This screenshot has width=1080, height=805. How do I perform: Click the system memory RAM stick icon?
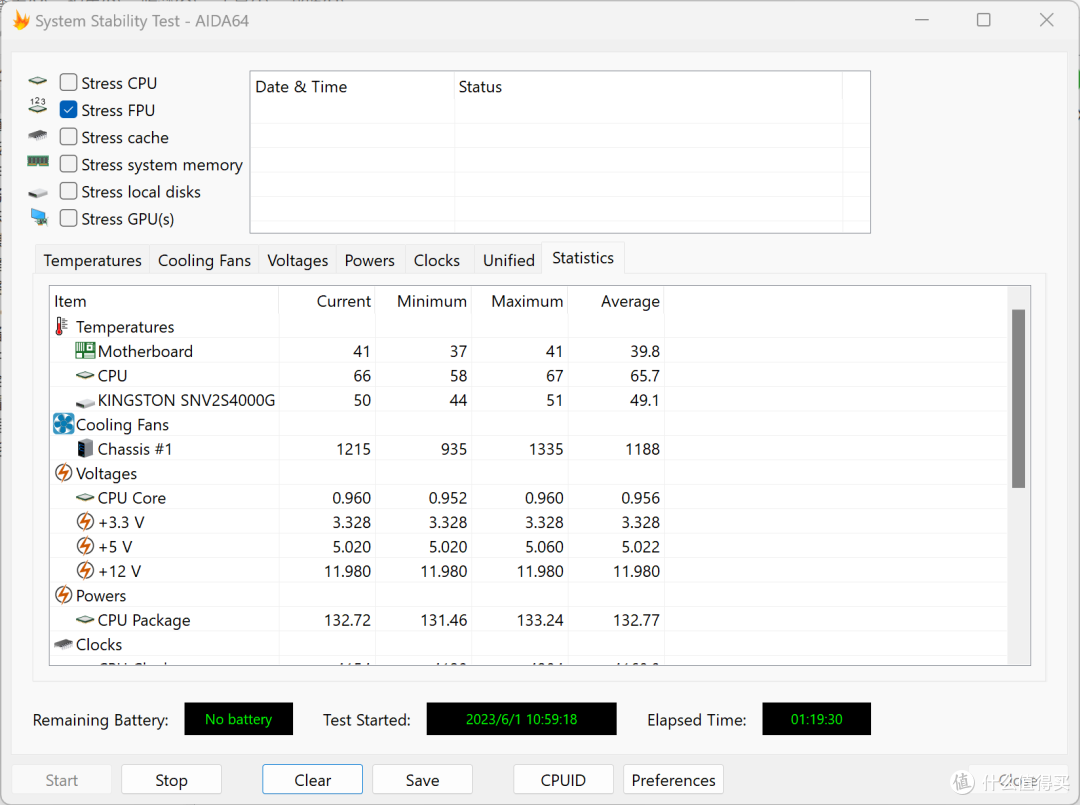[38, 161]
